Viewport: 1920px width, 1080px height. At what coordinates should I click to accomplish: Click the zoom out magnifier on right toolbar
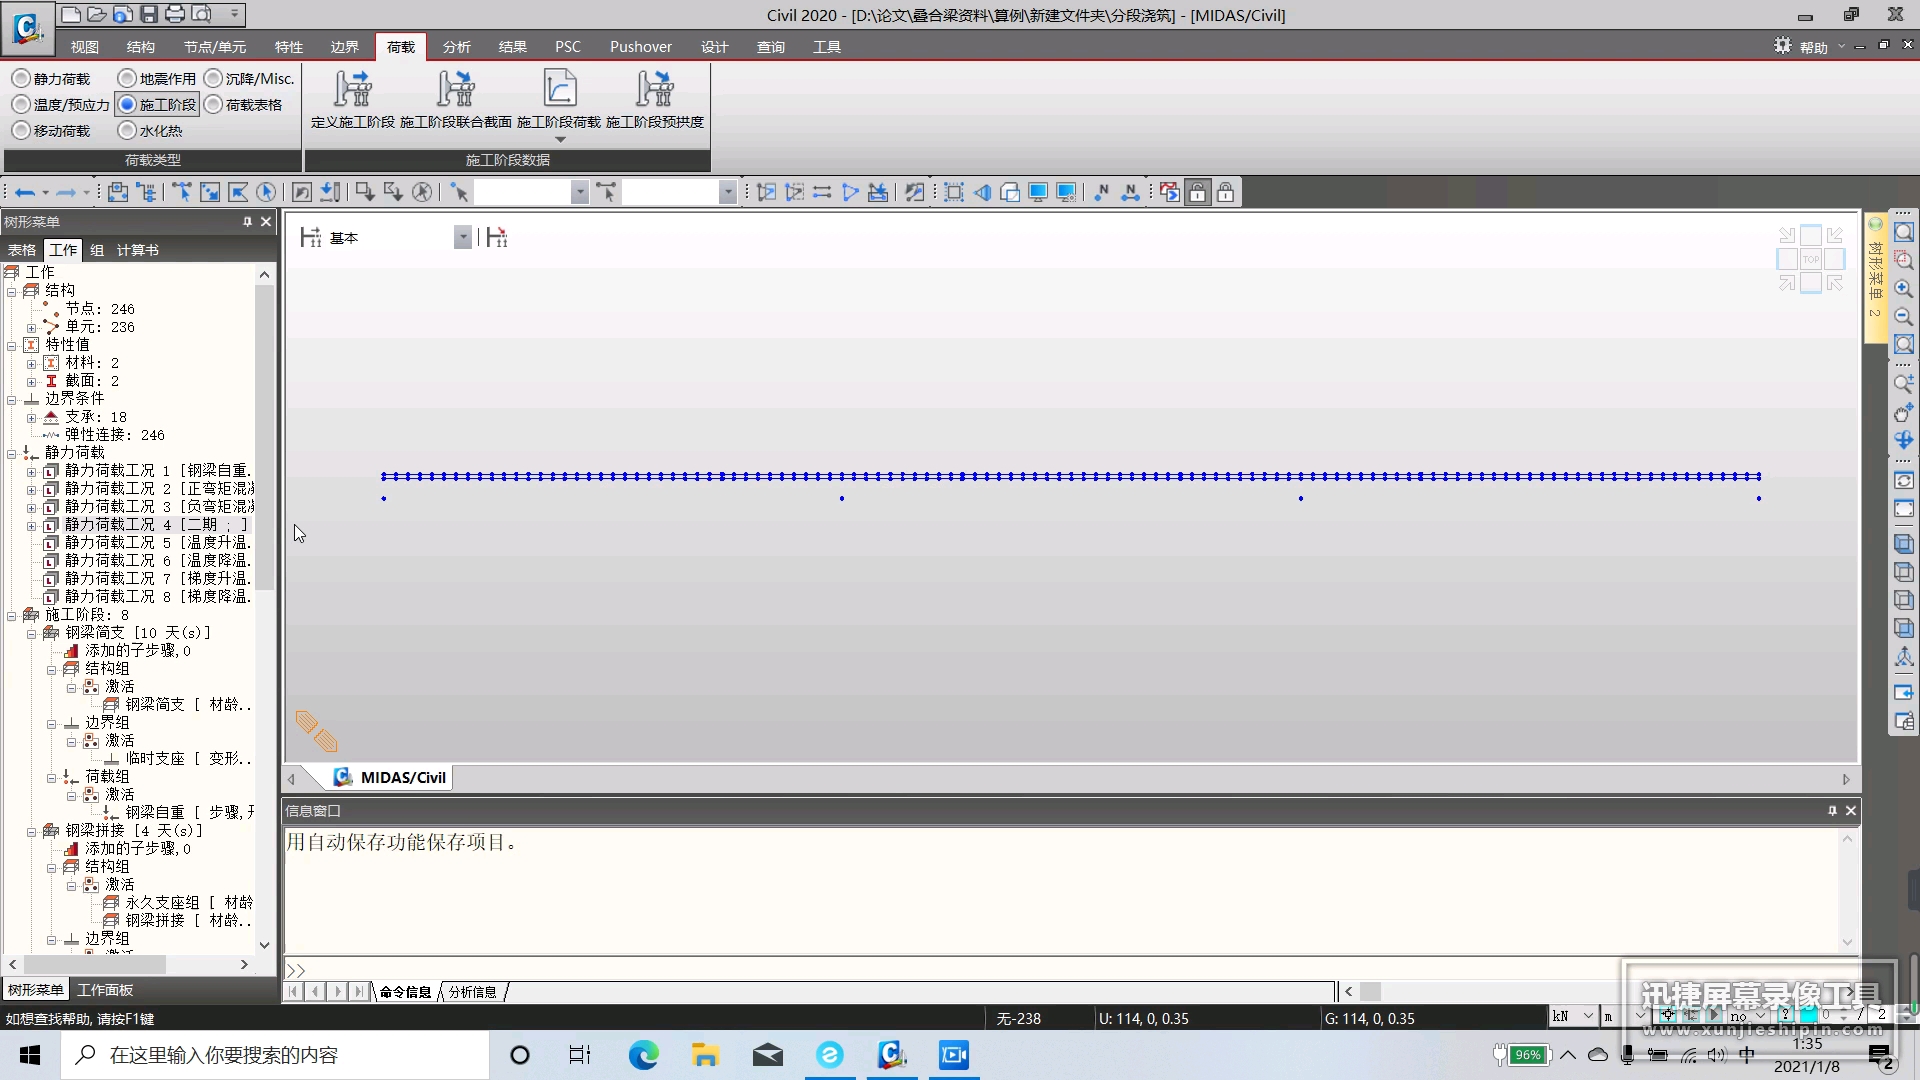click(1904, 317)
